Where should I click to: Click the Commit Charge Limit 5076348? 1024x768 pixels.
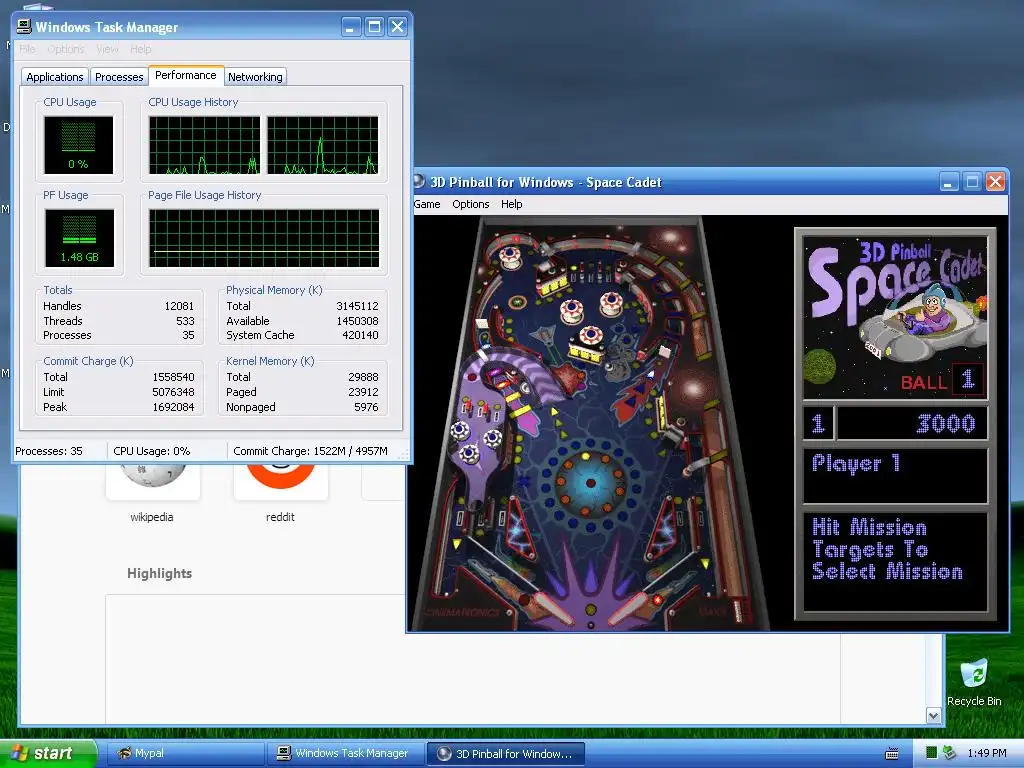tap(173, 392)
